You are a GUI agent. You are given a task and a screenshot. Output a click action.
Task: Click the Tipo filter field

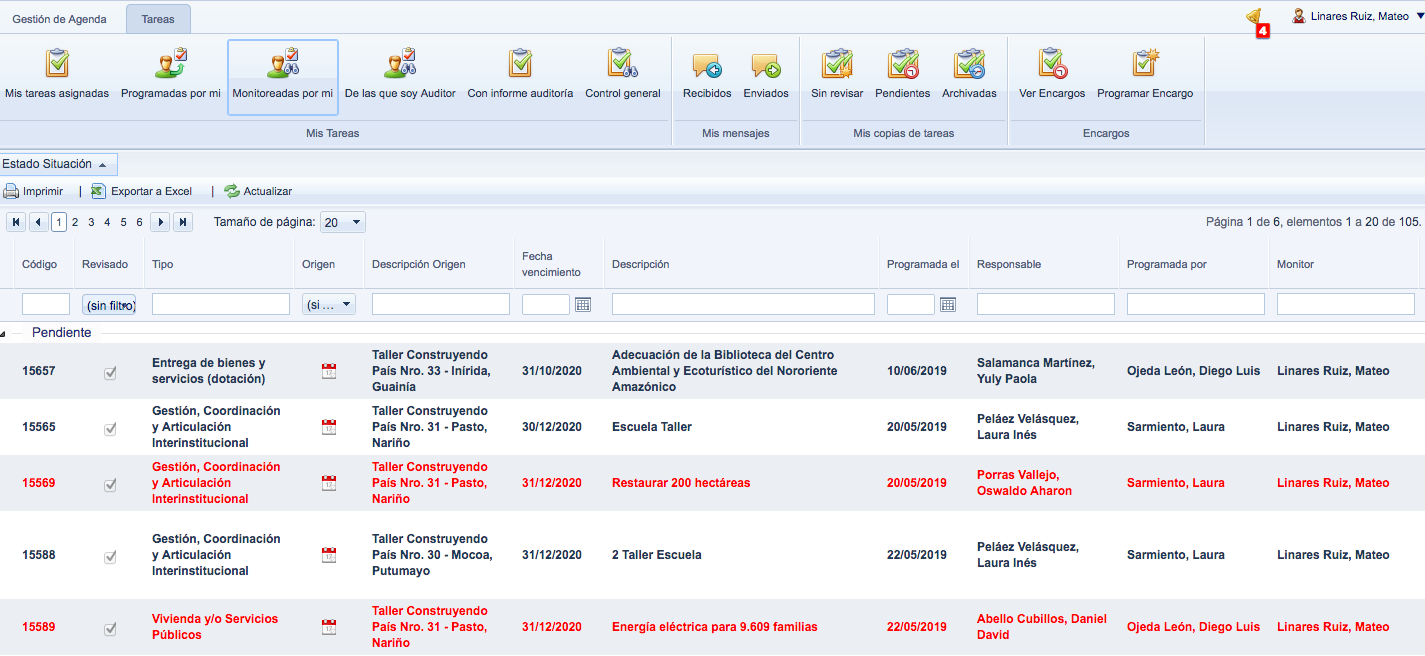(x=221, y=304)
